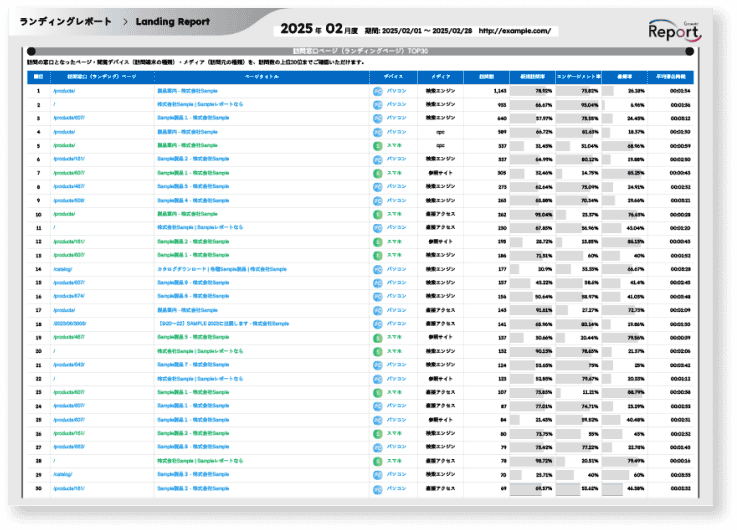Click the new visit rate bar in row 1
Viewport: 737px width, 530px height.
(531, 90)
